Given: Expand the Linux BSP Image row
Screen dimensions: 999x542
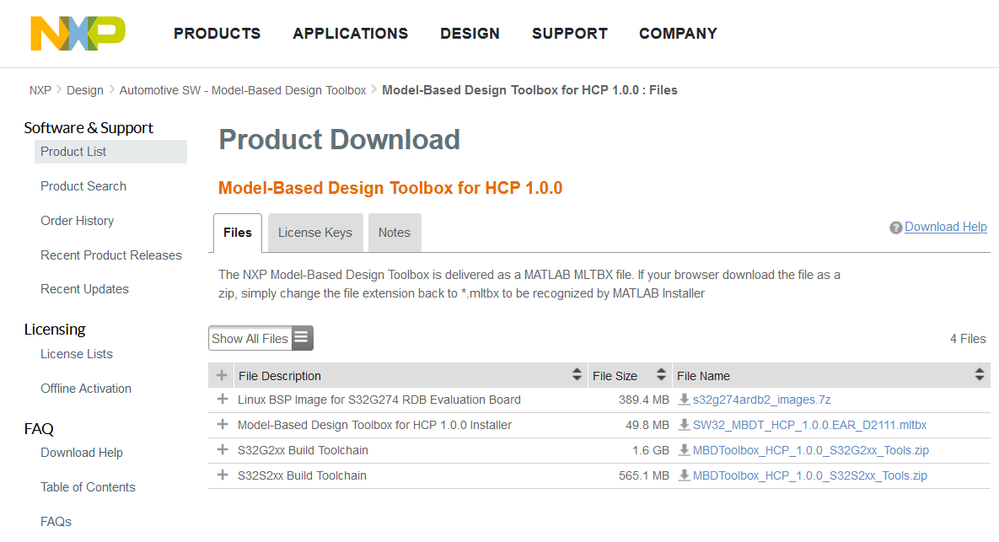Looking at the screenshot, I should click(x=222, y=399).
